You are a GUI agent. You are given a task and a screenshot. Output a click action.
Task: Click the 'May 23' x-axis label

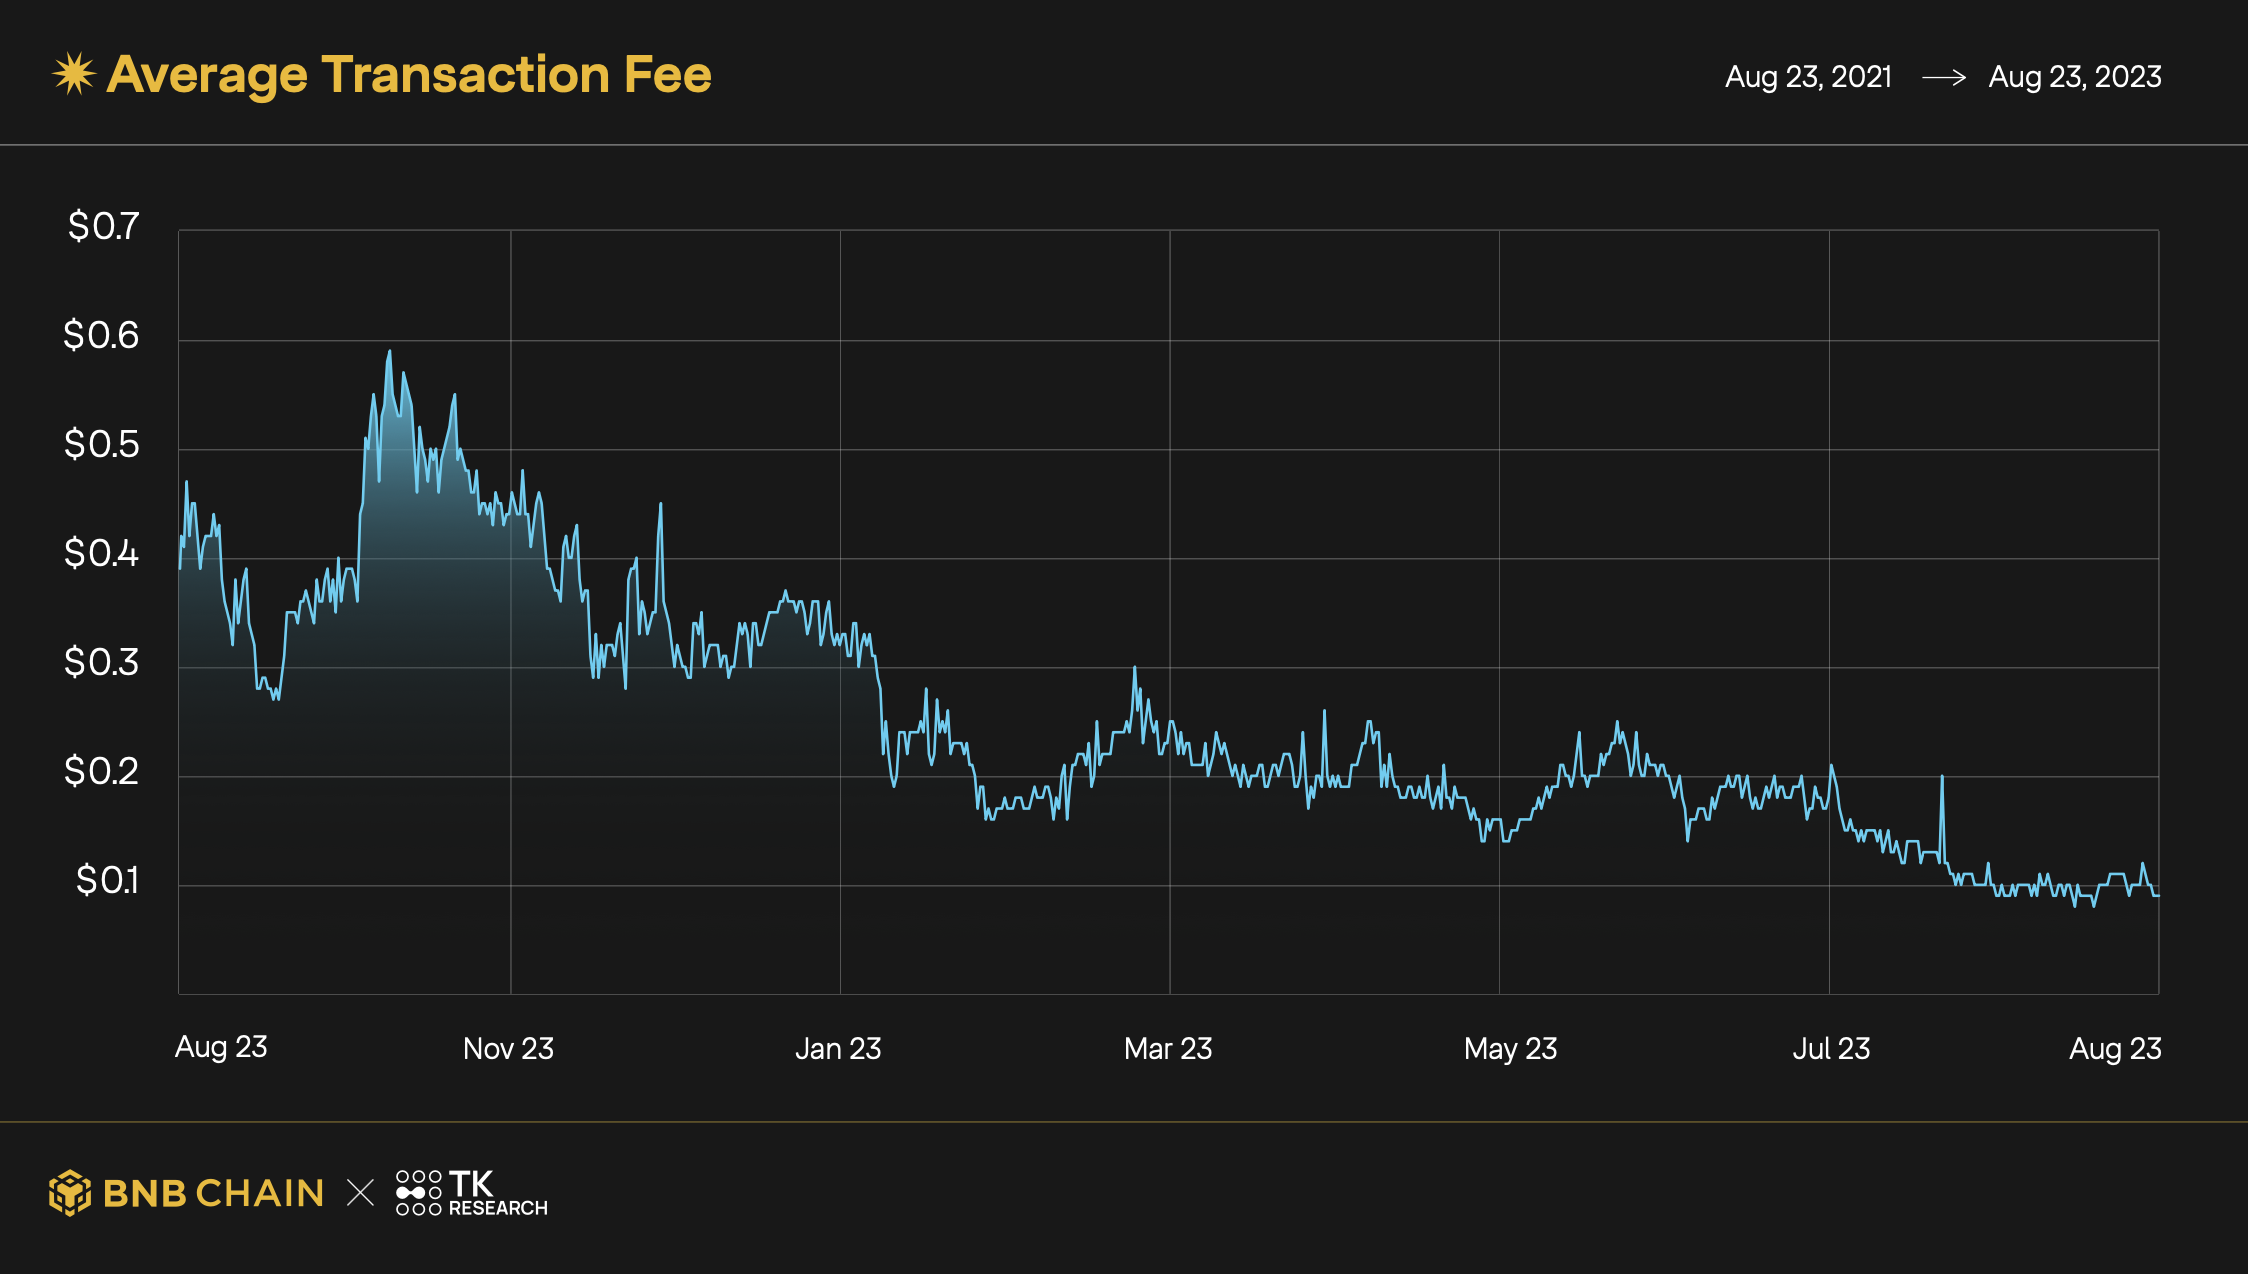(1510, 1048)
